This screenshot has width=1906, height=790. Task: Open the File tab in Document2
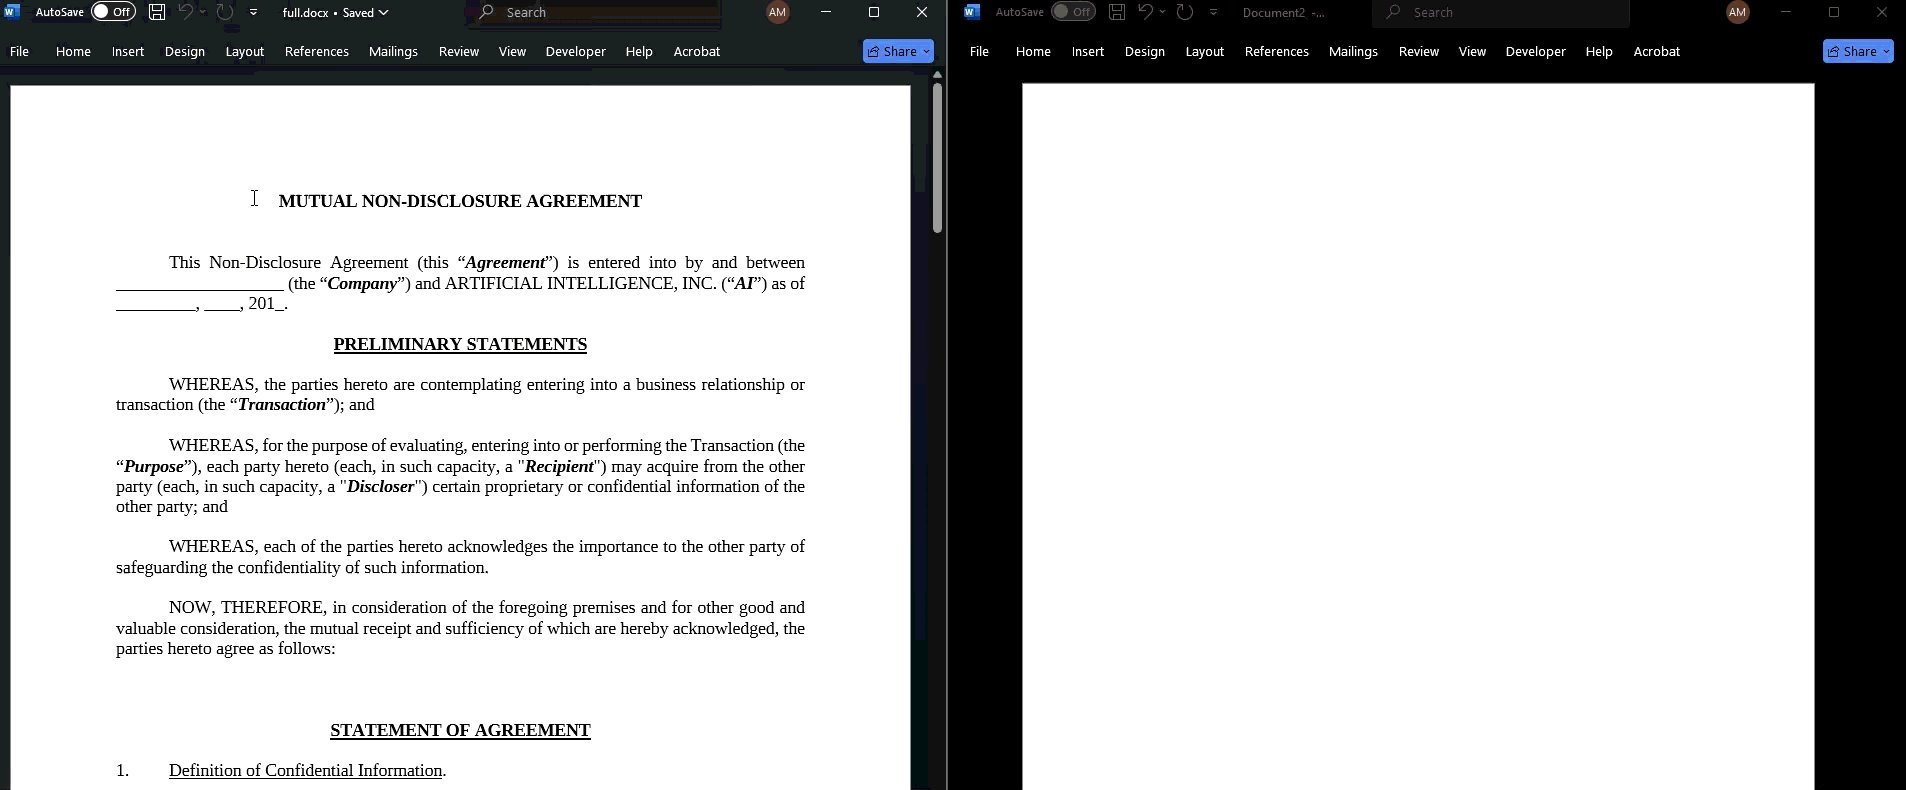(979, 51)
